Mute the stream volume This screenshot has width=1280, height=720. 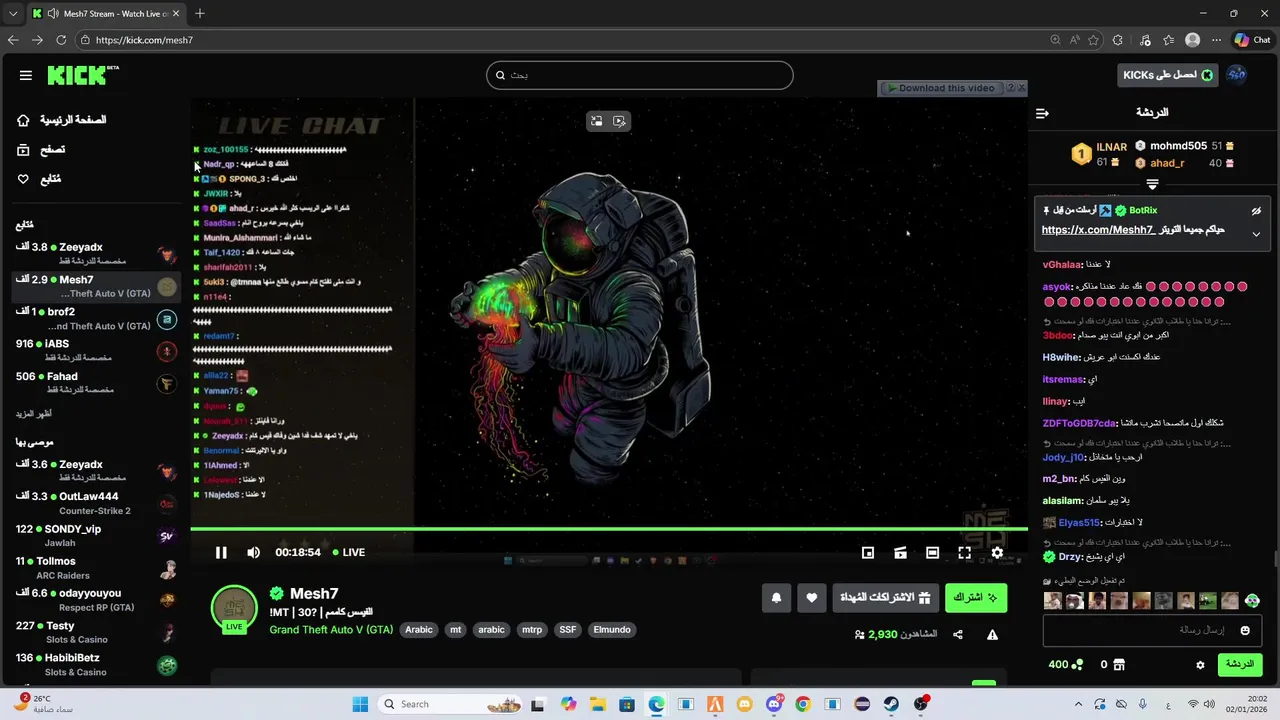(253, 552)
